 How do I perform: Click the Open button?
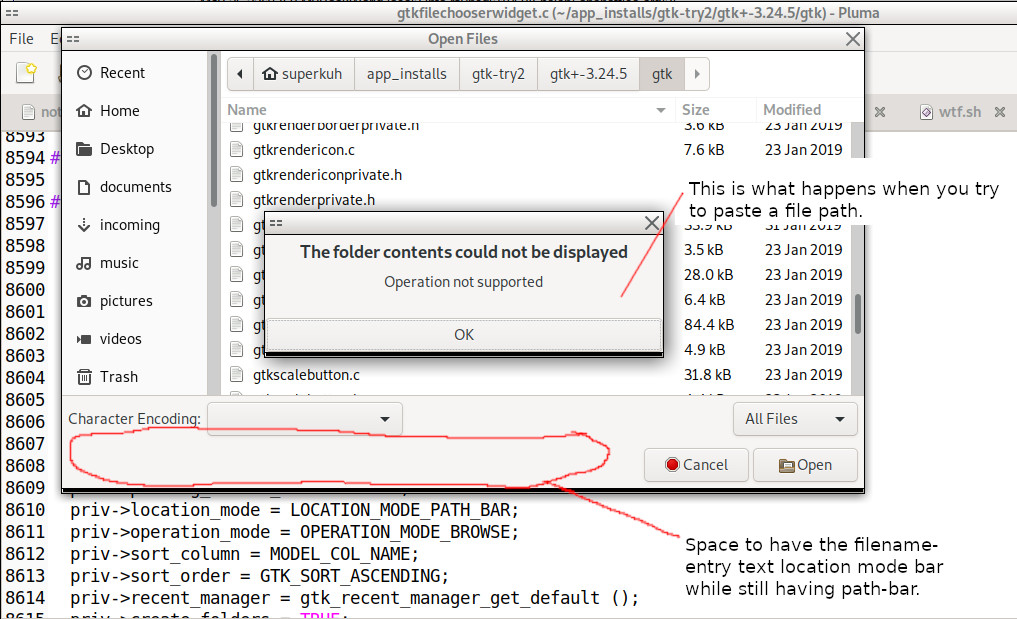coord(805,465)
